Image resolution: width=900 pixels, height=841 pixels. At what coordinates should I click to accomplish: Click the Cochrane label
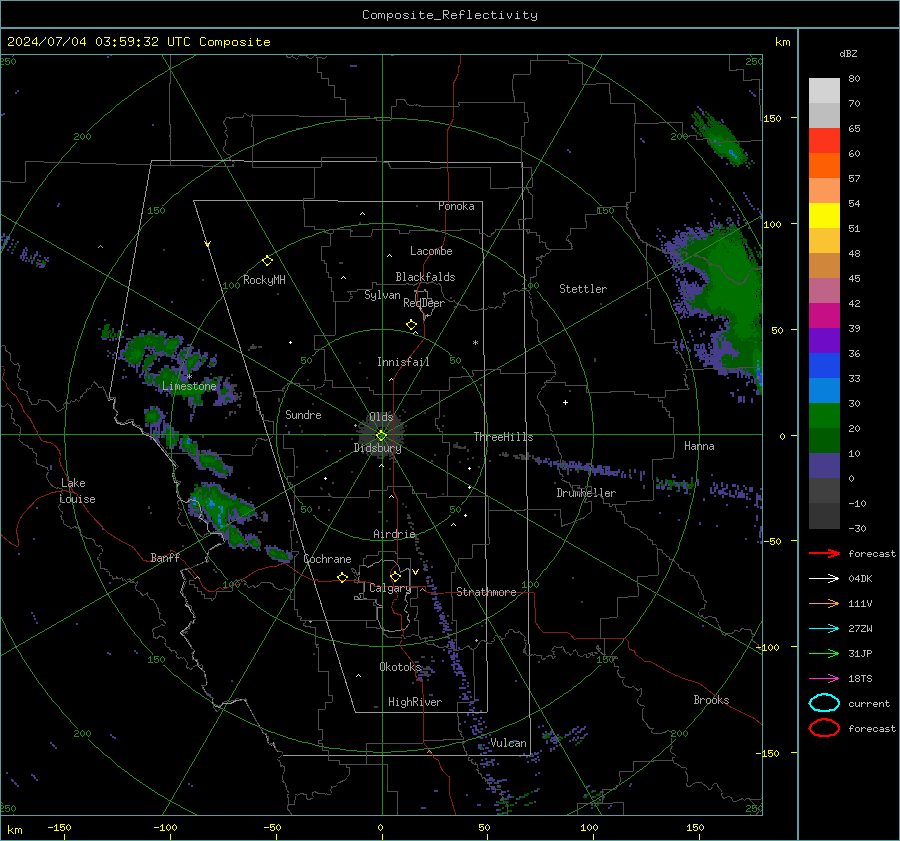[327, 559]
